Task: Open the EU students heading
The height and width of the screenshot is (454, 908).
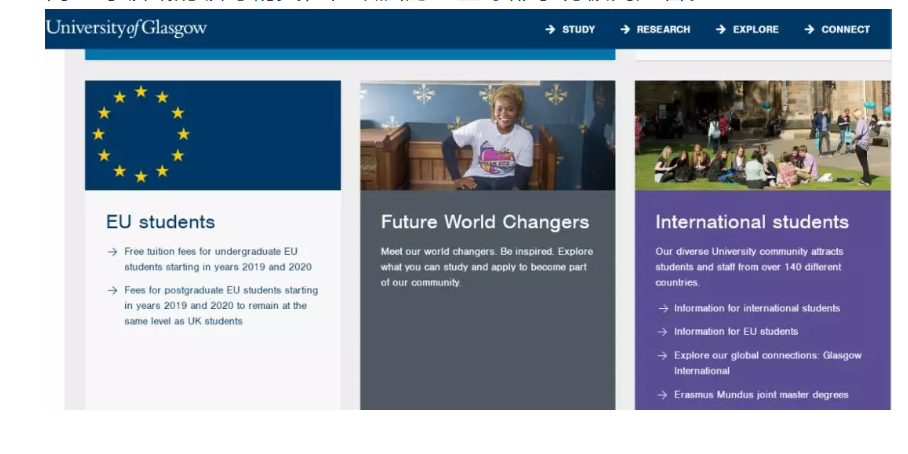Action: click(160, 222)
